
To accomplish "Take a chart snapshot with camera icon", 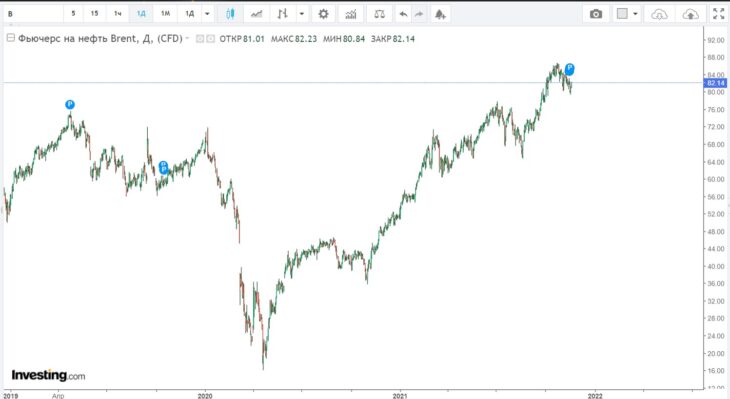I will 596,14.
